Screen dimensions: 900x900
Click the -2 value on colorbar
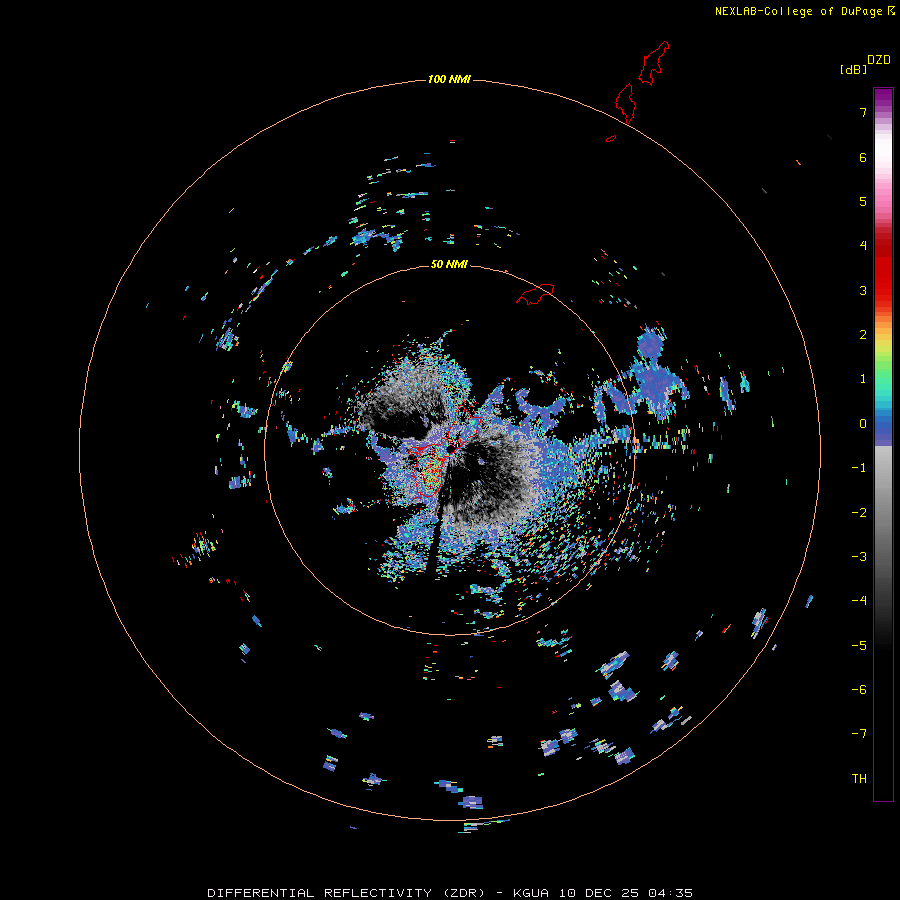coord(859,513)
